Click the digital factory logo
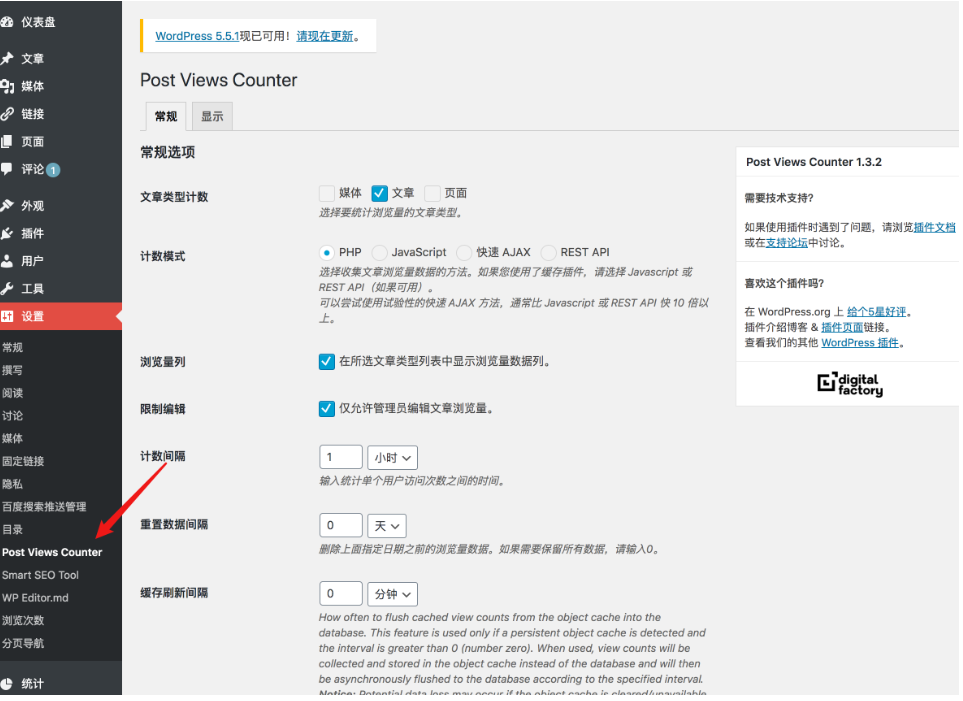This screenshot has height=701, width=963. [x=850, y=384]
